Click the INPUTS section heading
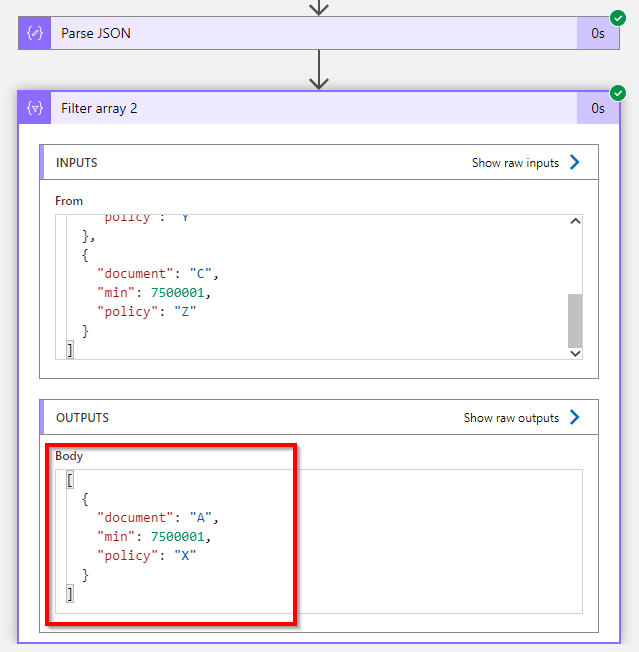 [76, 163]
